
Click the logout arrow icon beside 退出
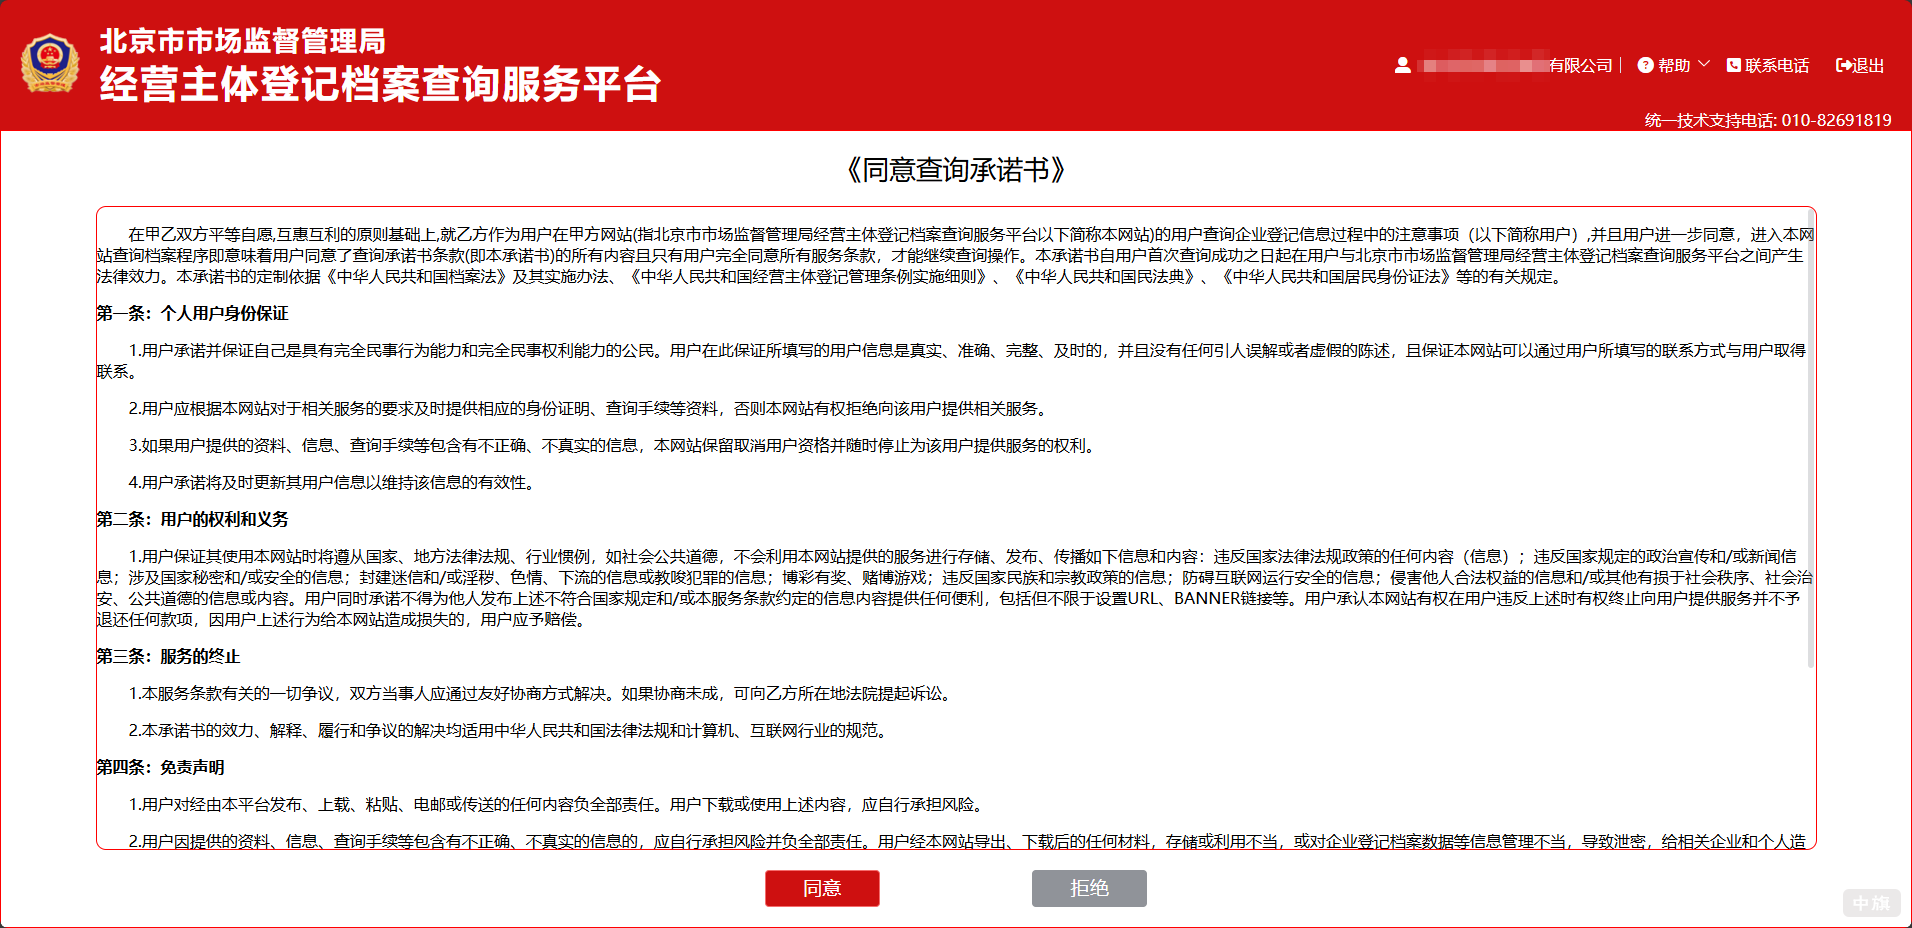1843,64
